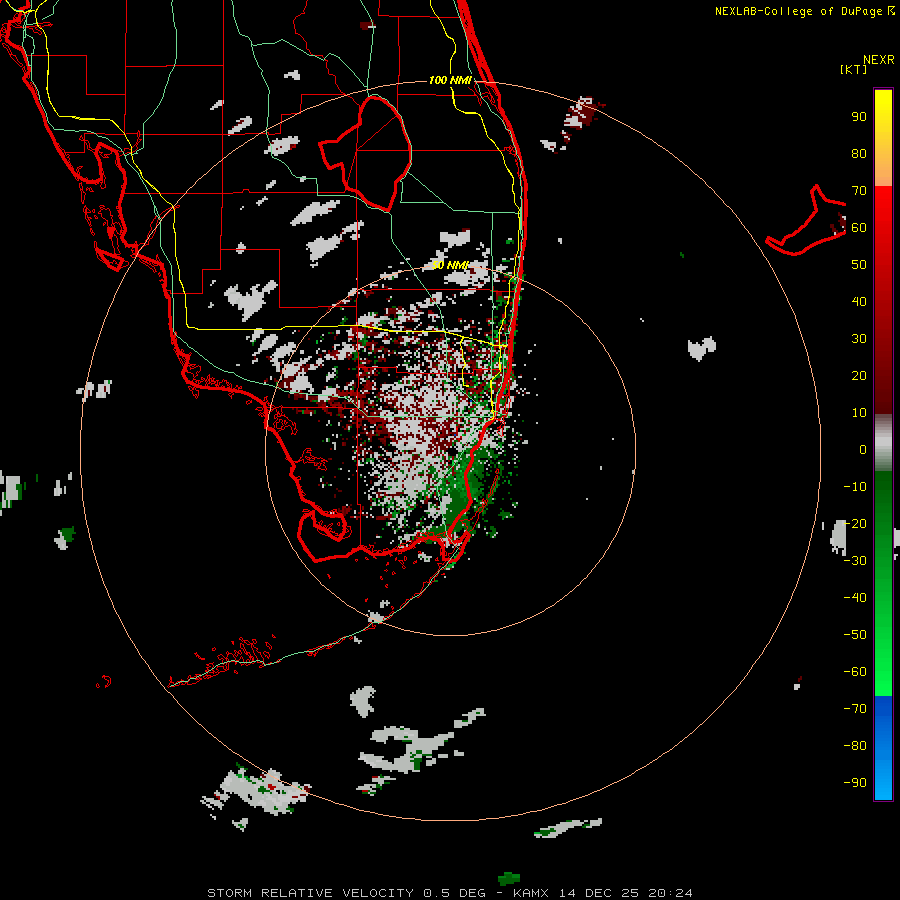Click the -60 knot scale value

855,672
